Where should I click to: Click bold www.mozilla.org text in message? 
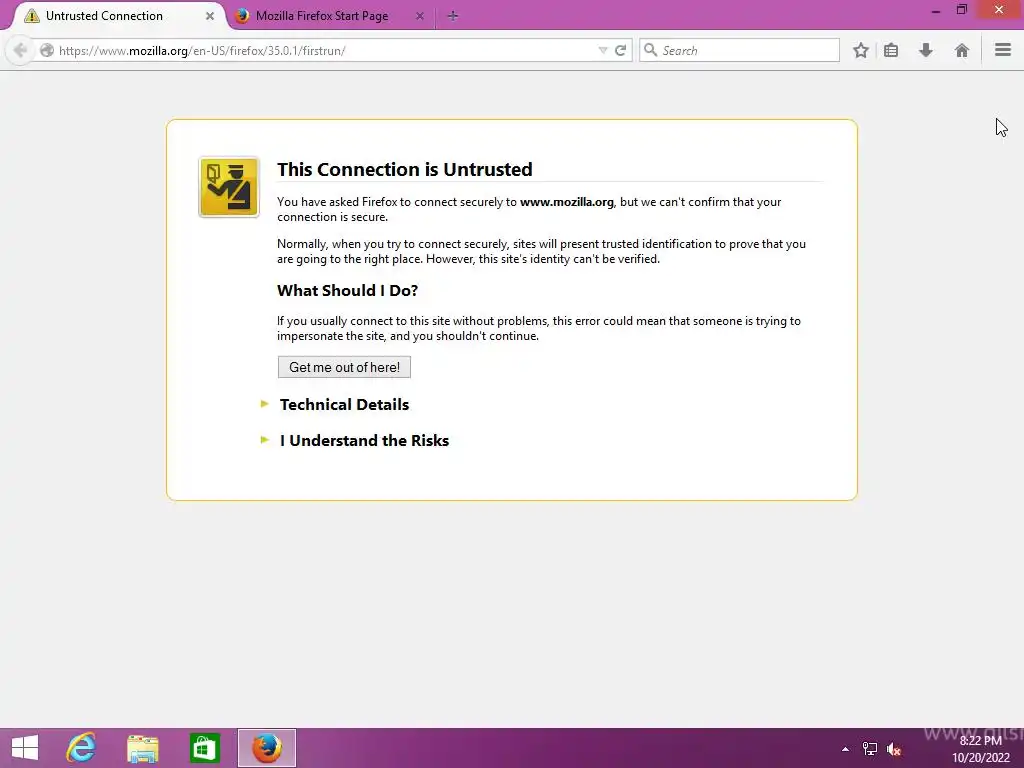[x=566, y=202]
